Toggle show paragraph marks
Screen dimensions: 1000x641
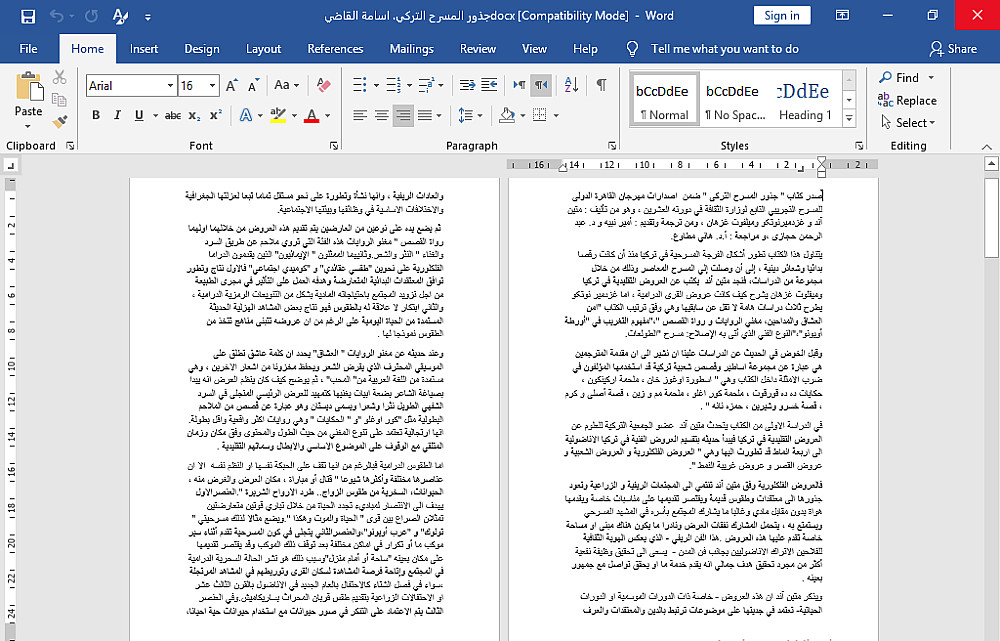tap(601, 85)
